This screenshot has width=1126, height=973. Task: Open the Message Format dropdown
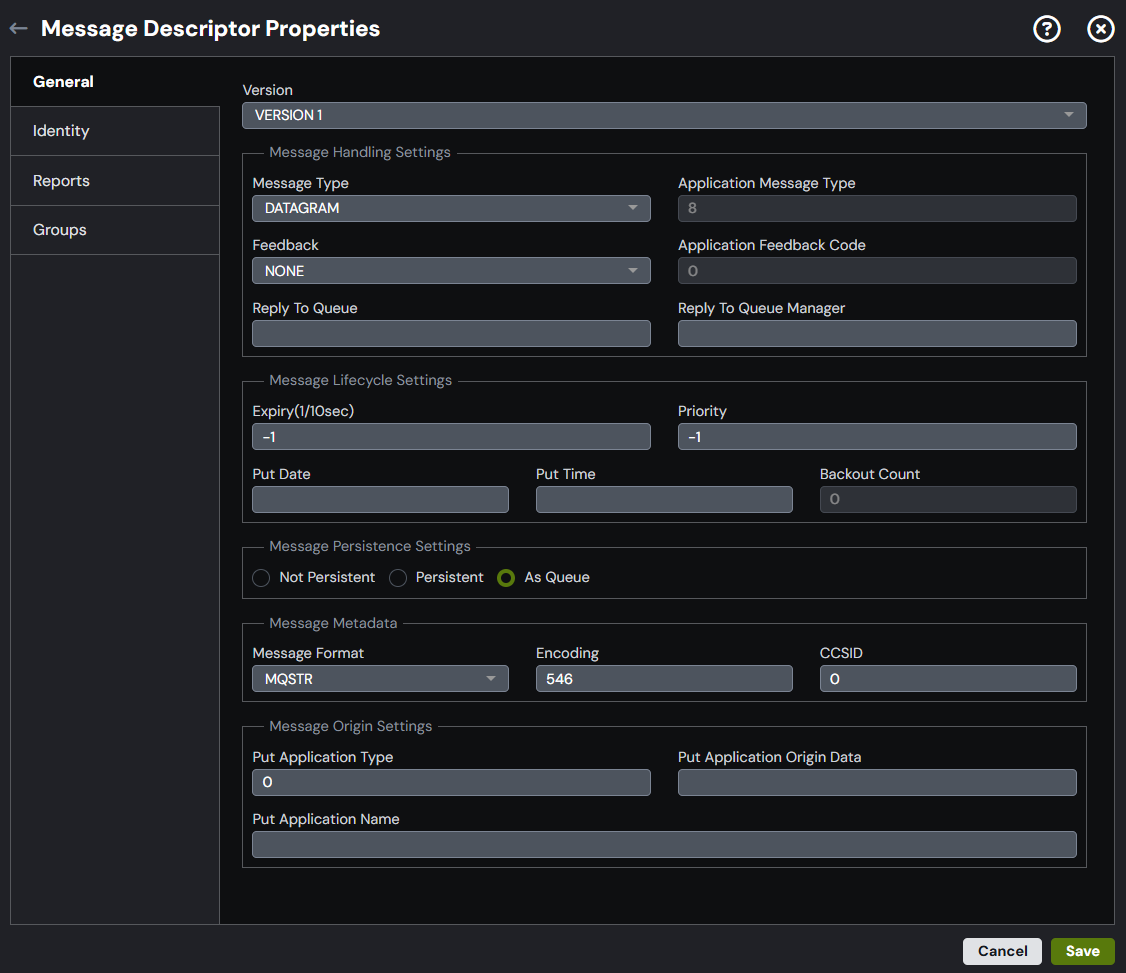(x=380, y=679)
